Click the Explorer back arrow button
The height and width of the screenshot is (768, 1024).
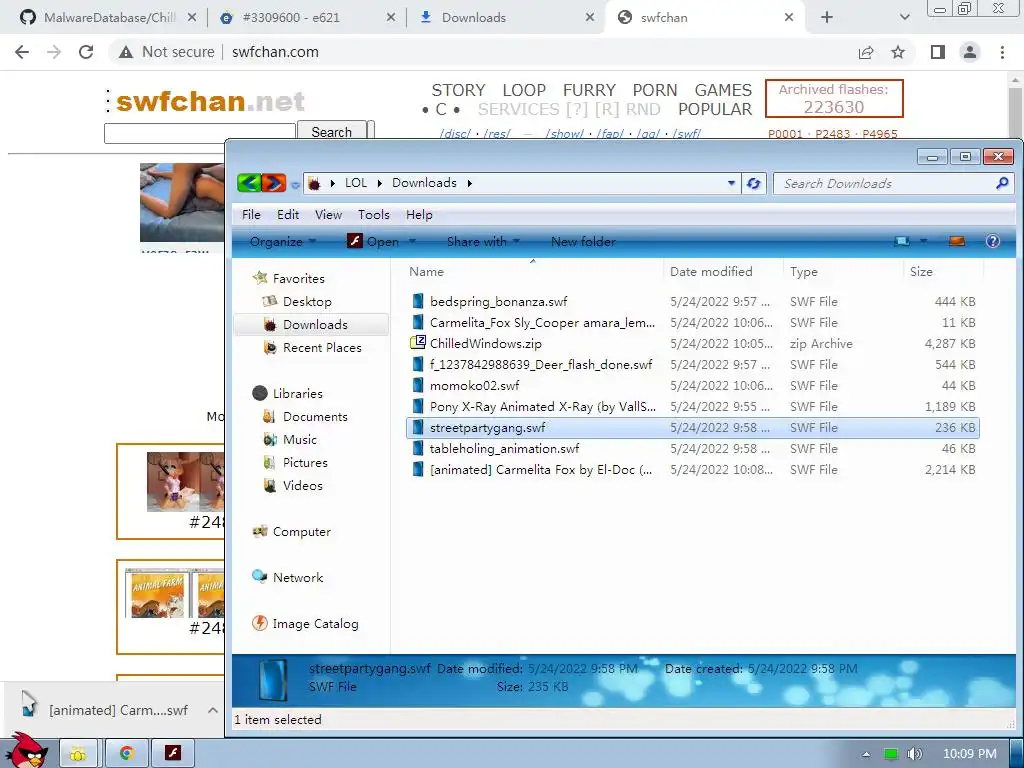249,183
